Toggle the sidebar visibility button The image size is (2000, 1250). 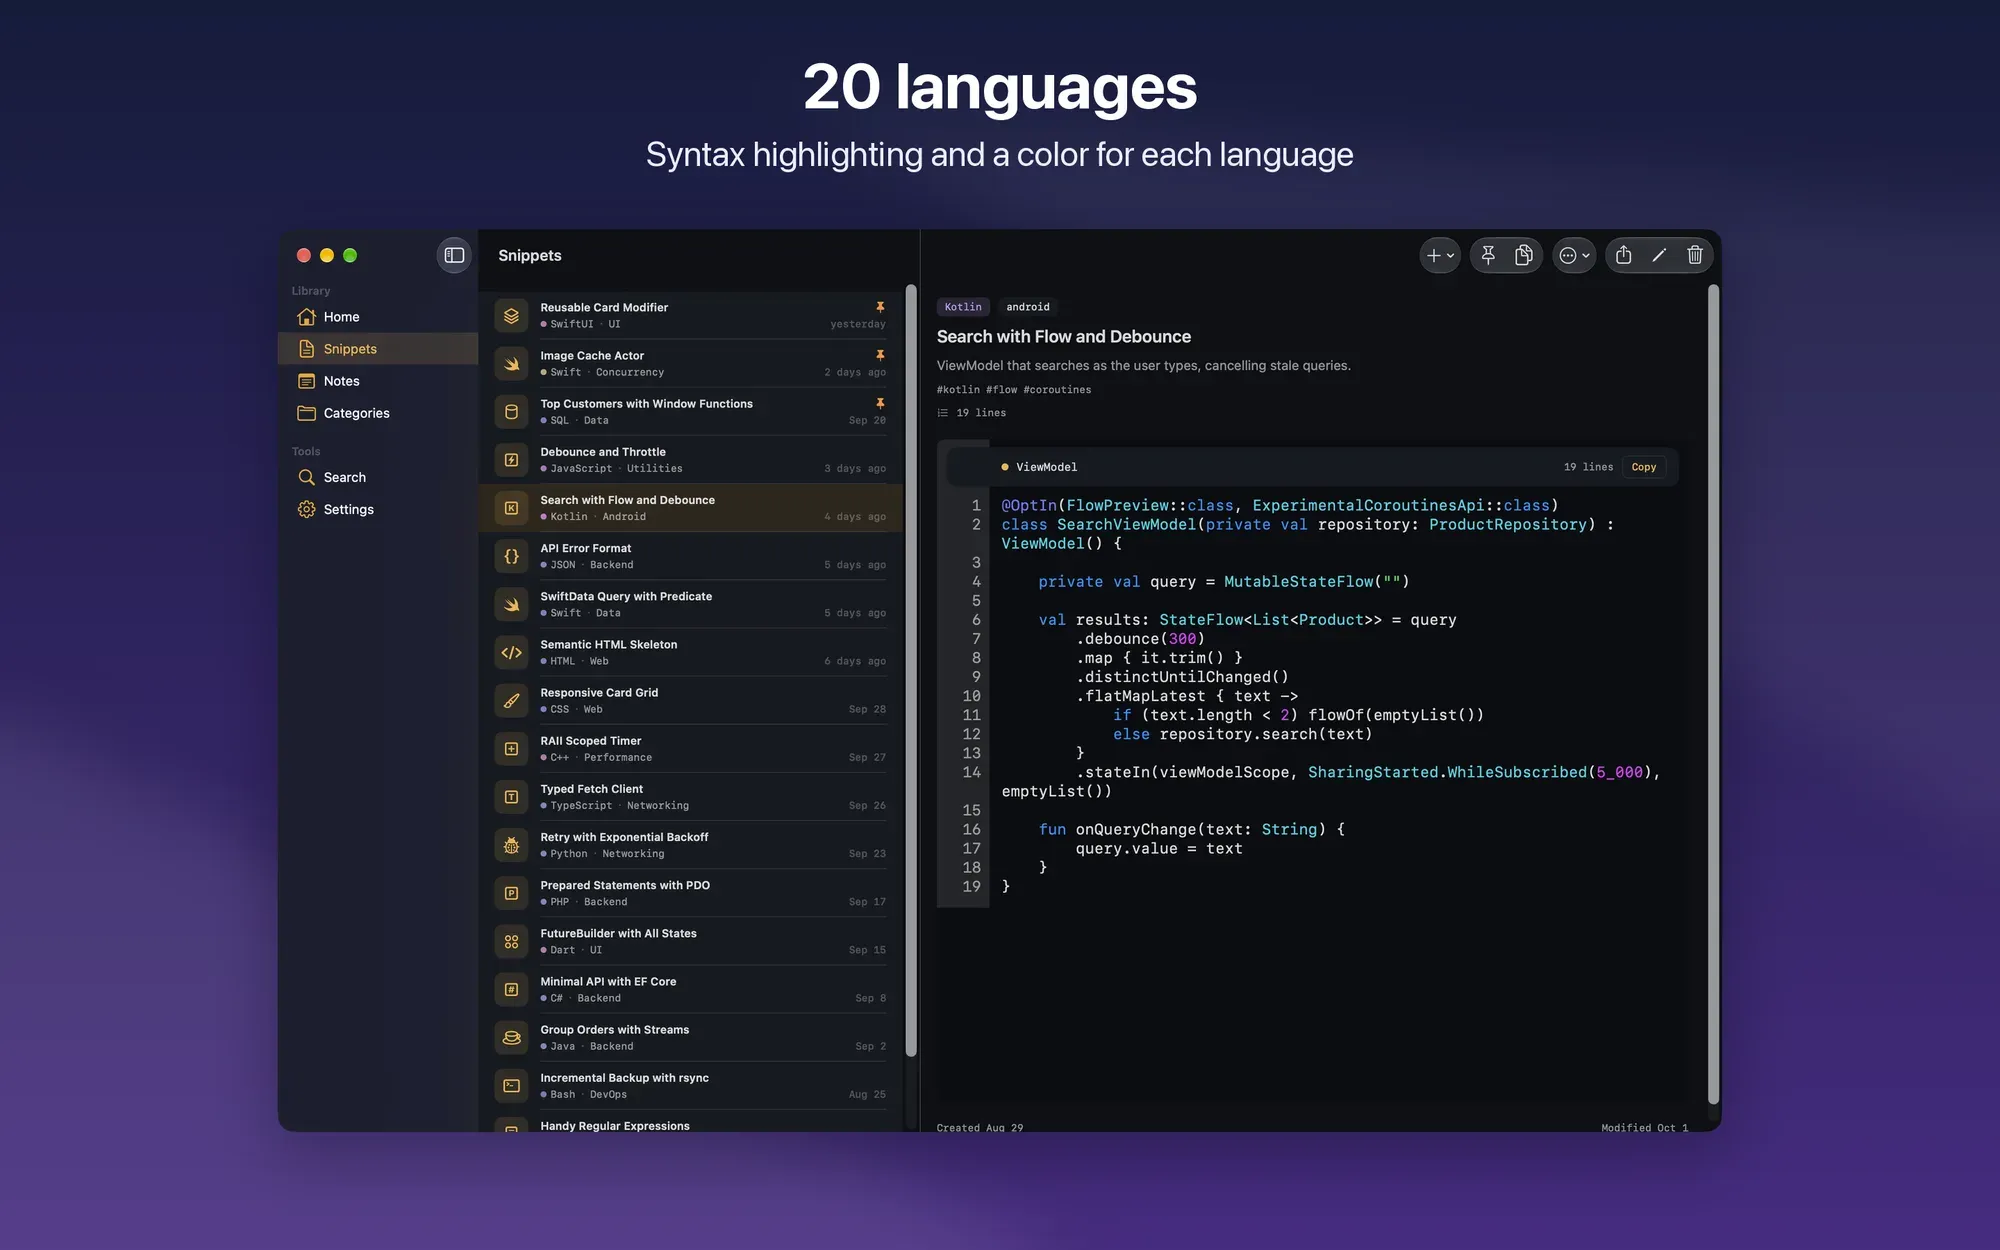(x=454, y=255)
